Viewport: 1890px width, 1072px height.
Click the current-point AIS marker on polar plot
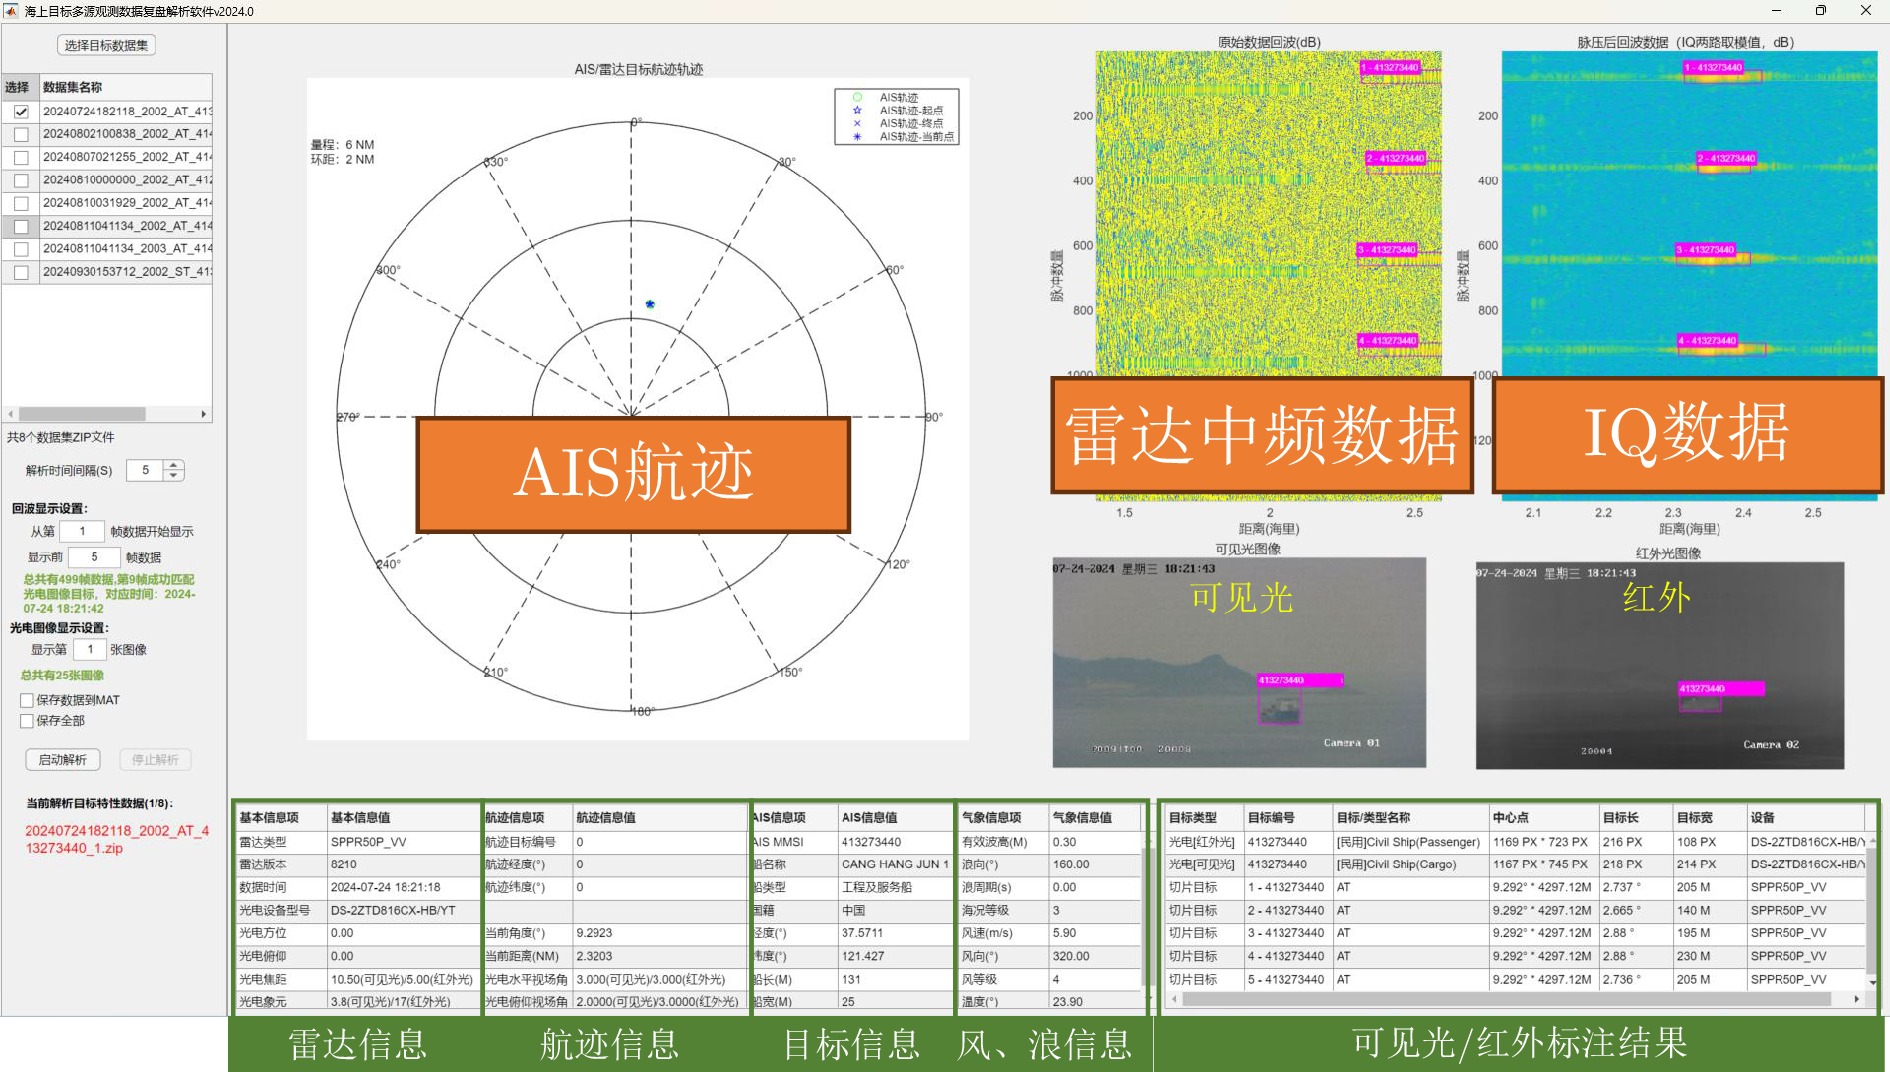[650, 304]
